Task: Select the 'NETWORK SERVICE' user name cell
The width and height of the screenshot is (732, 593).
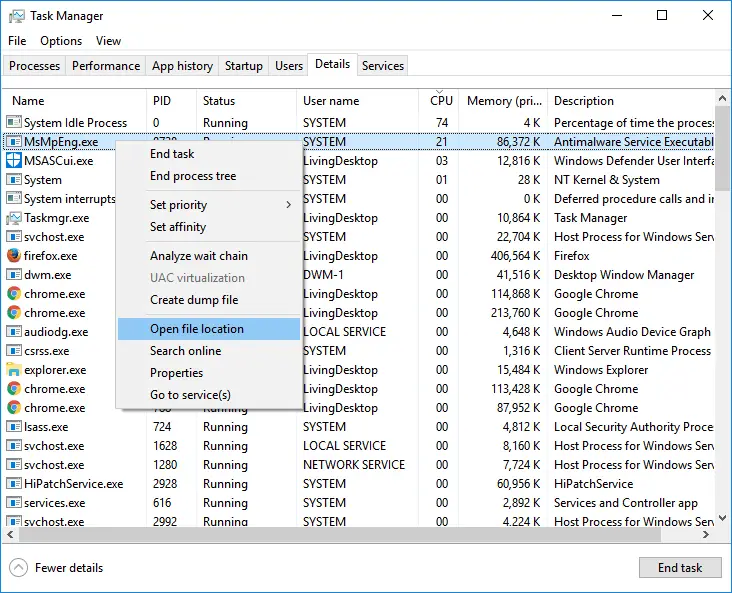Action: pyautogui.click(x=354, y=465)
